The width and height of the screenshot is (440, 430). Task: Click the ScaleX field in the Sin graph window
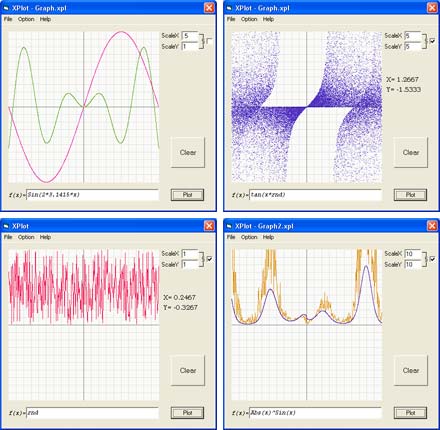(190, 36)
